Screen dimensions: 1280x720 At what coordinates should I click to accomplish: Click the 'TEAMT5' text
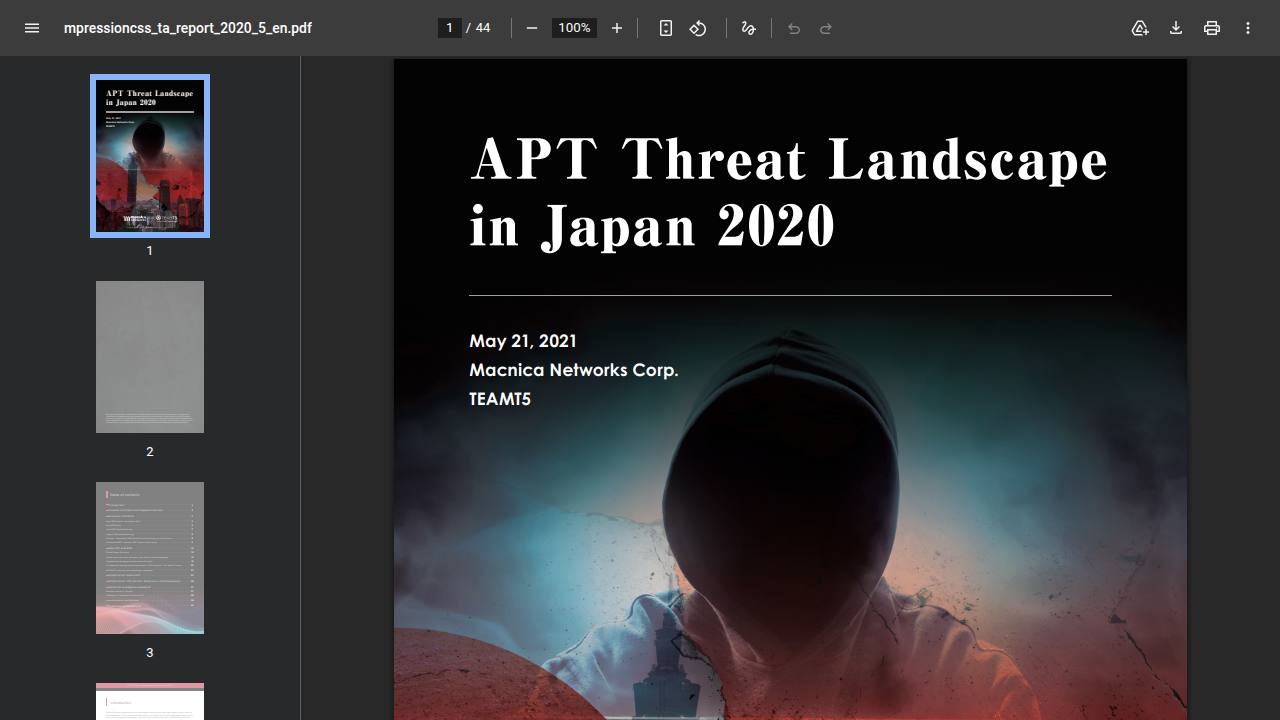[500, 399]
